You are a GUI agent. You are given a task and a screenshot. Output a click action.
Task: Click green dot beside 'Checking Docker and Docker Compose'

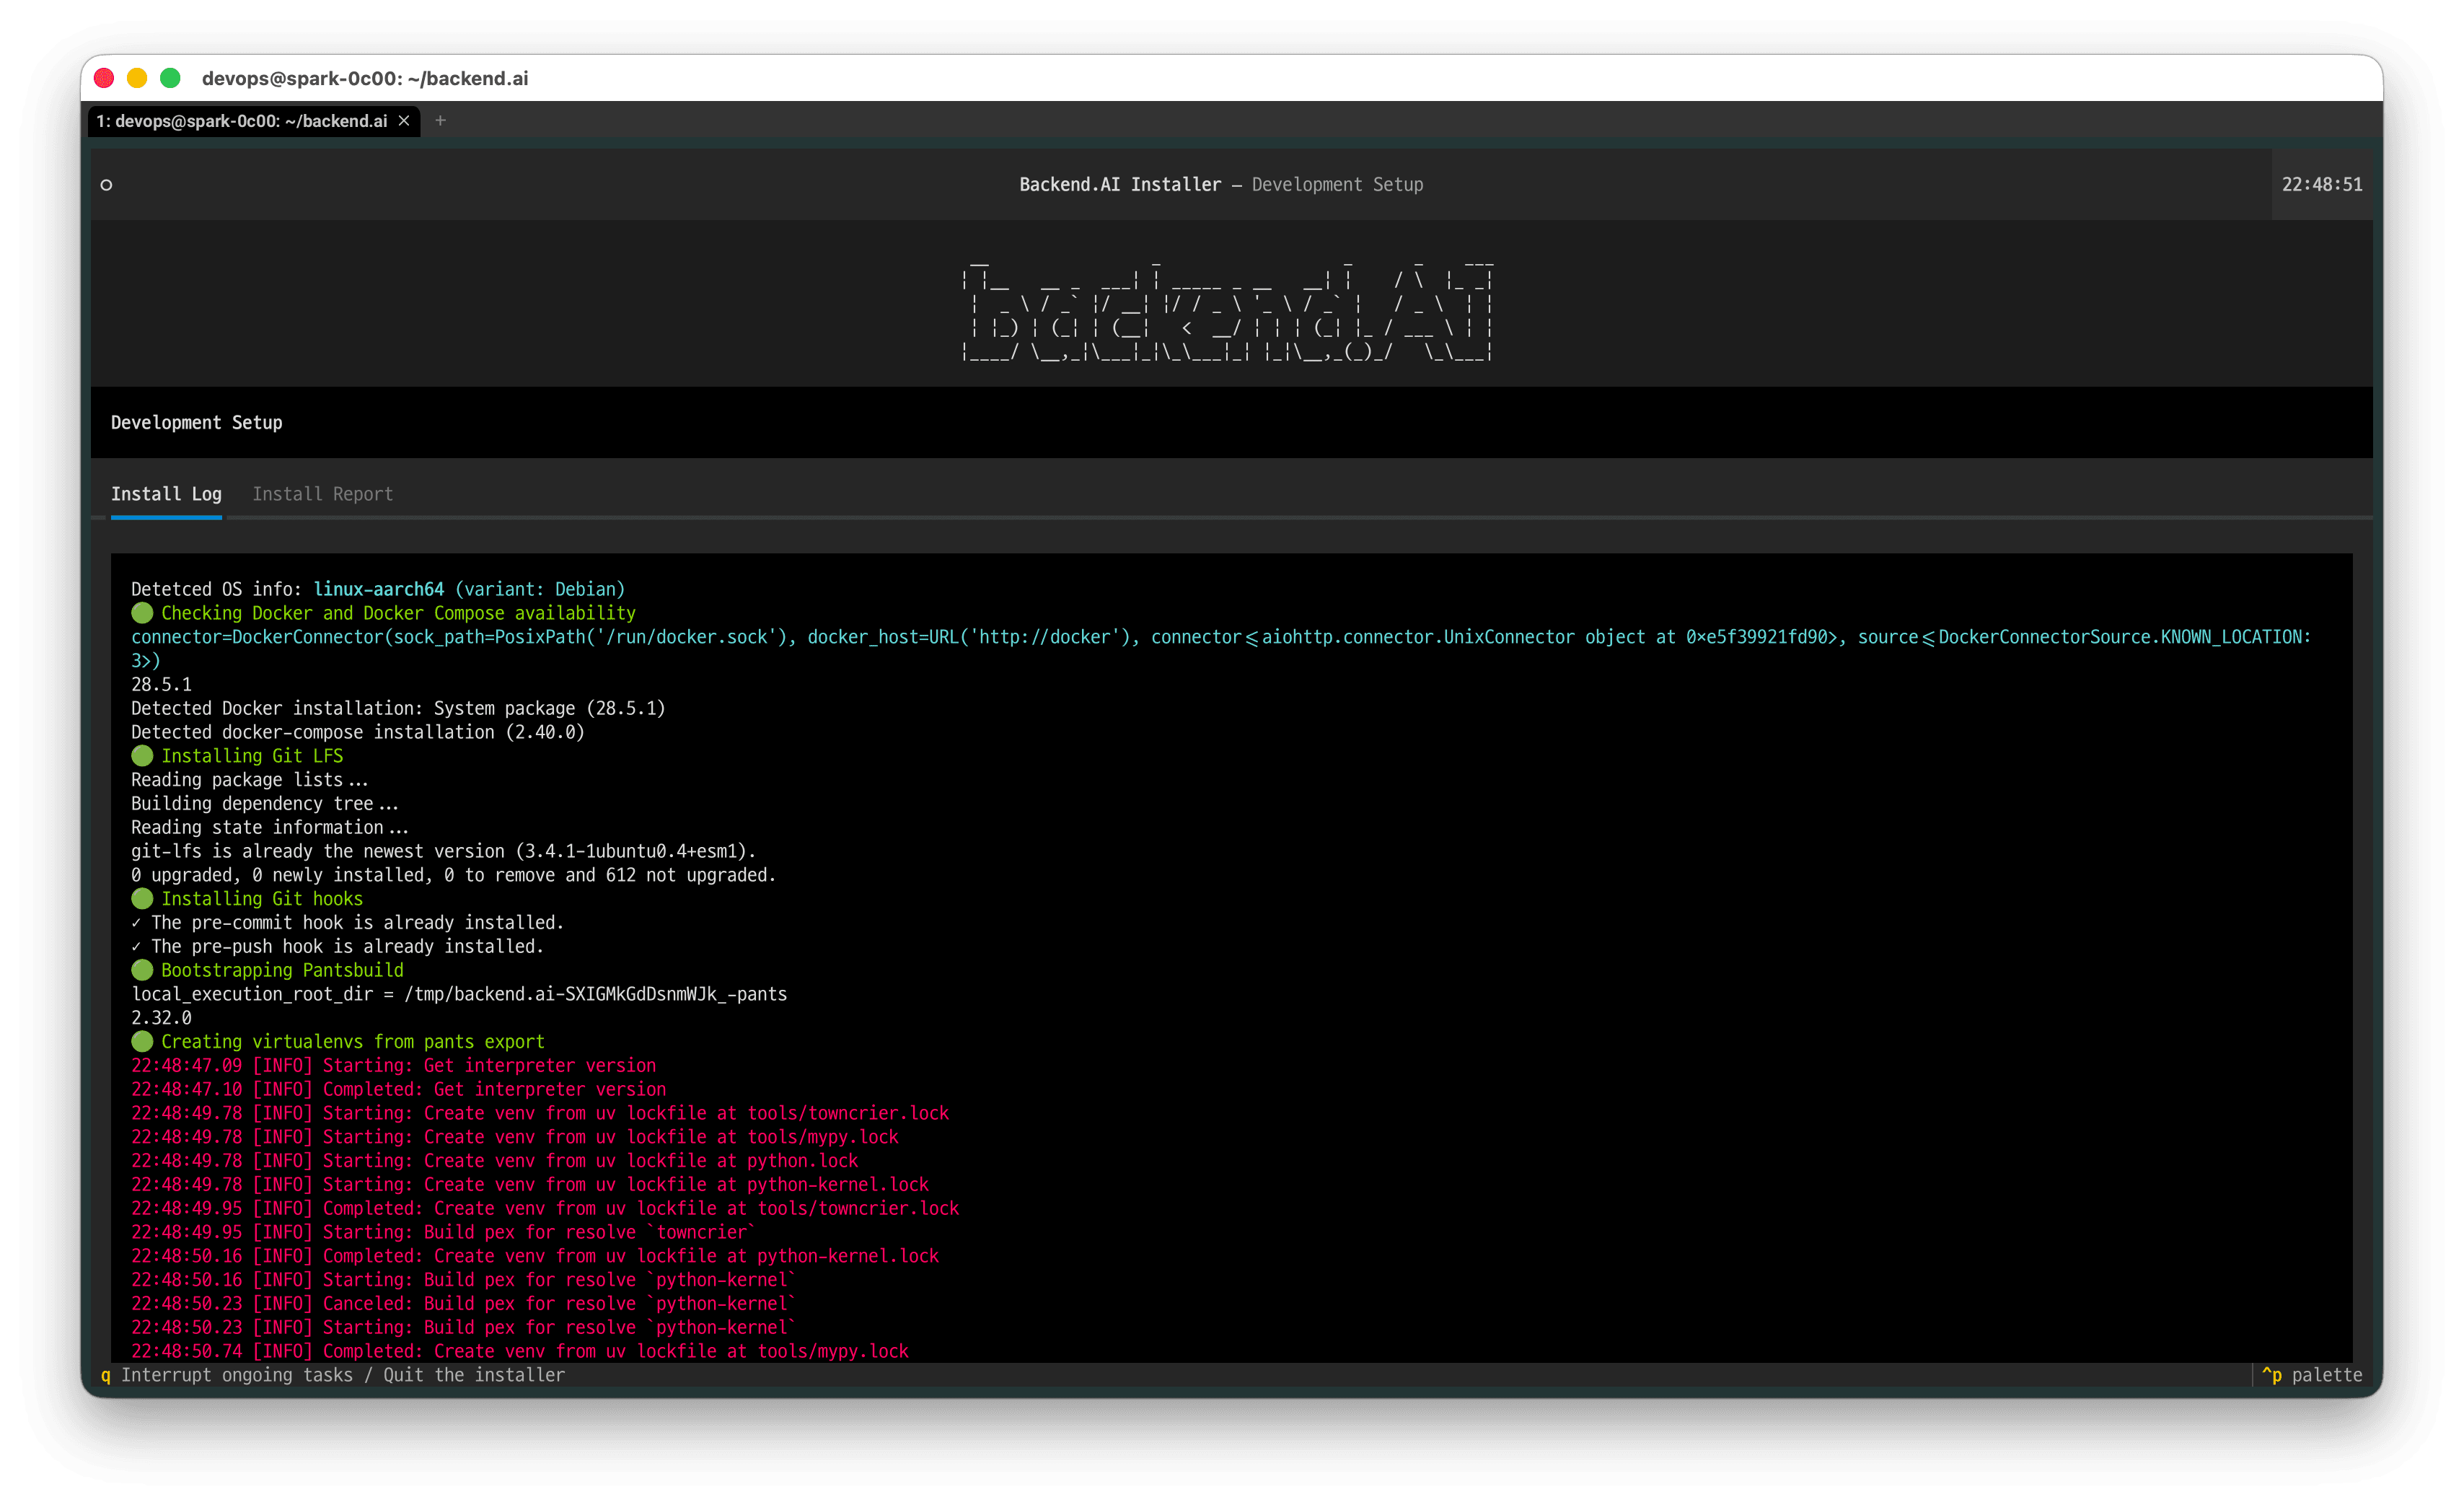tap(142, 613)
